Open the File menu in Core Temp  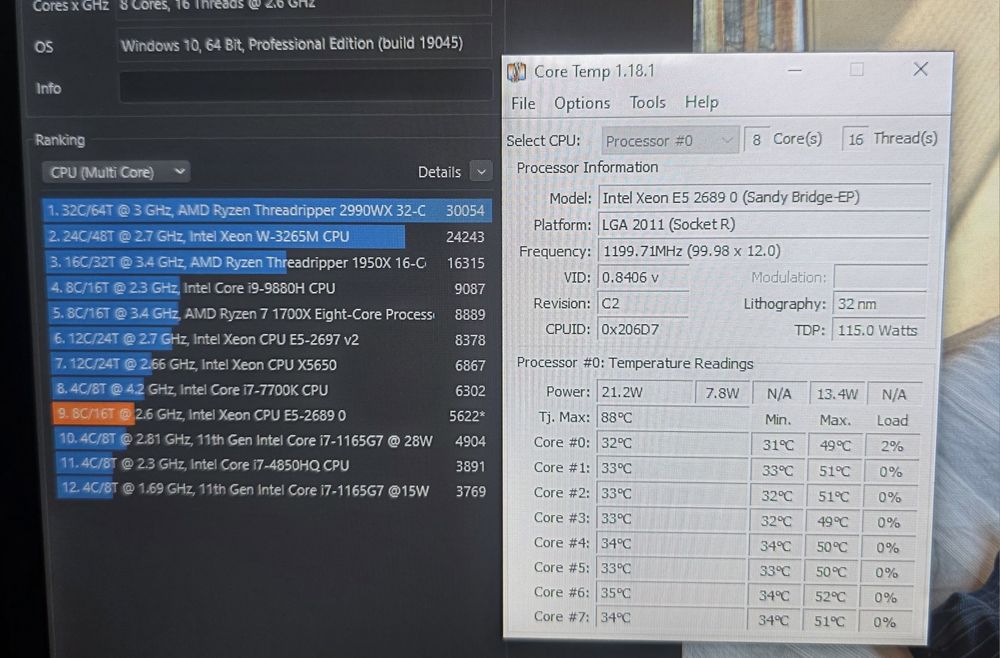pos(523,103)
